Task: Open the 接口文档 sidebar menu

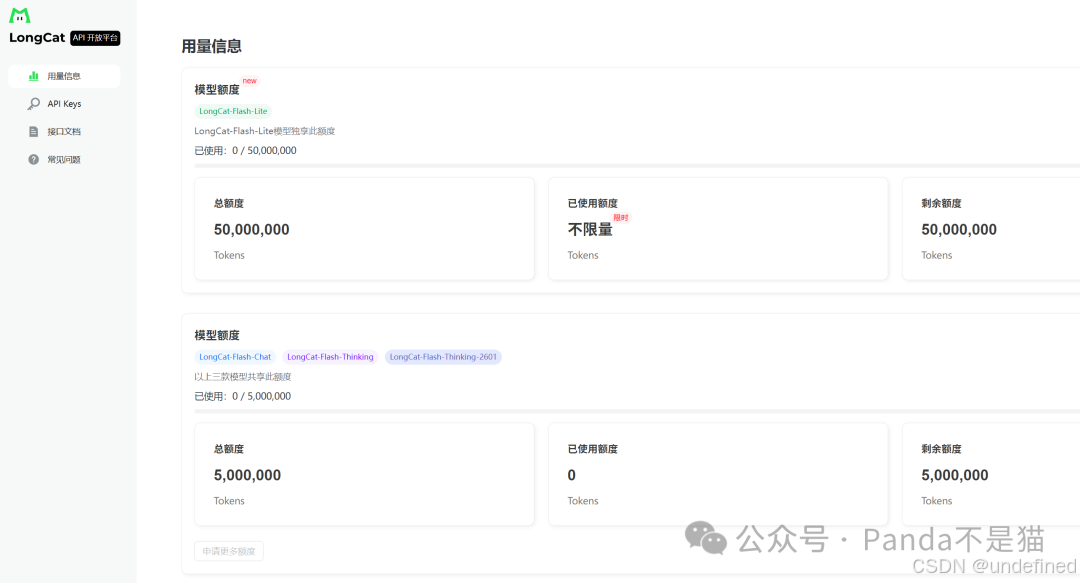Action: tap(64, 132)
